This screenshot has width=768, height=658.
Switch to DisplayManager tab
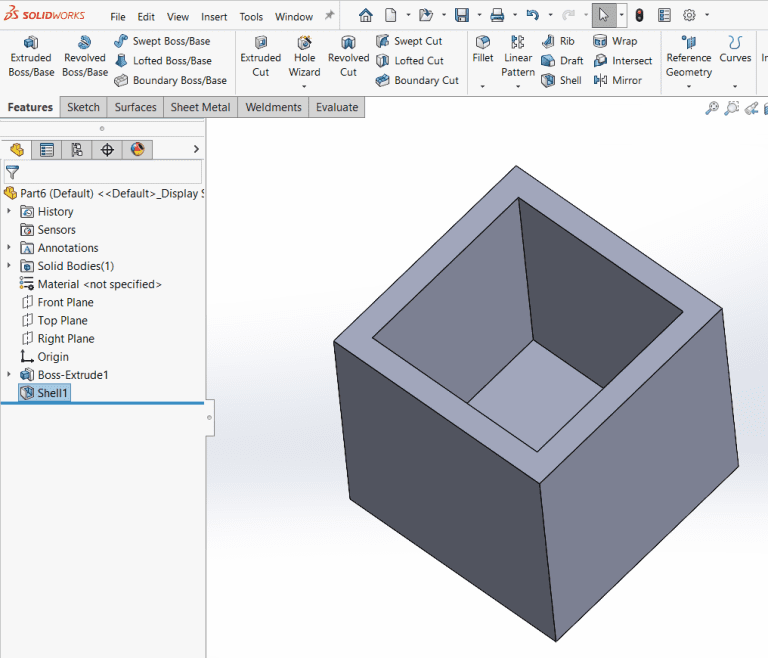click(x=138, y=149)
